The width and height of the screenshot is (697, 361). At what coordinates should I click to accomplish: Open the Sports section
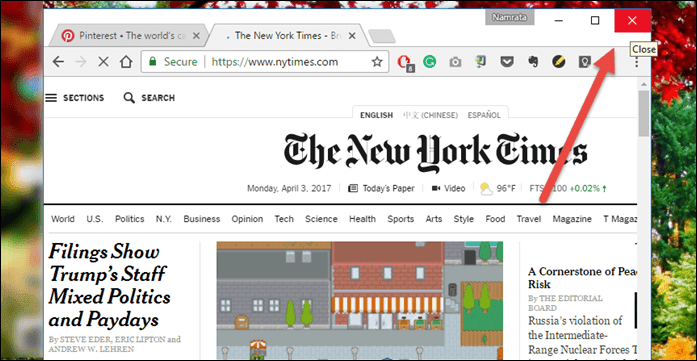pyautogui.click(x=401, y=219)
